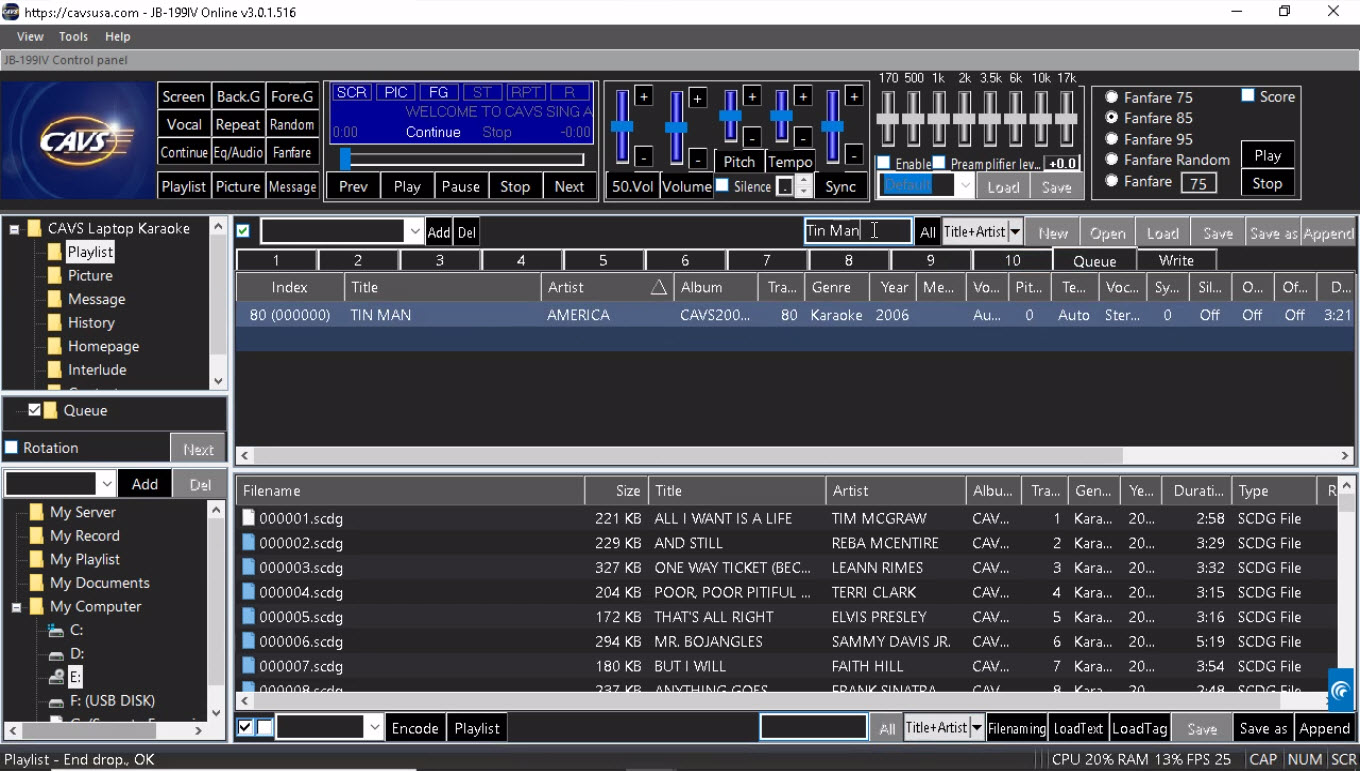The width and height of the screenshot is (1360, 771).
Task: Switch to playlist tab 10
Action: [1012, 260]
